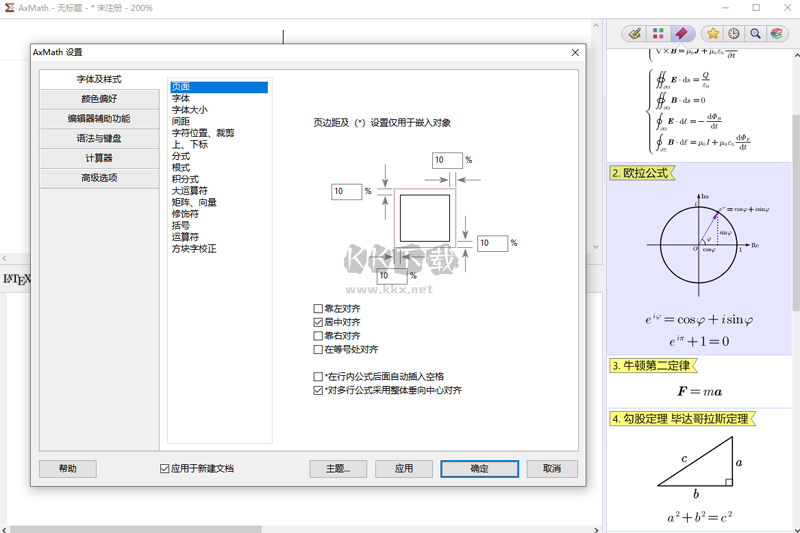
Task: Close the AxMath settings dialog
Action: click(575, 52)
